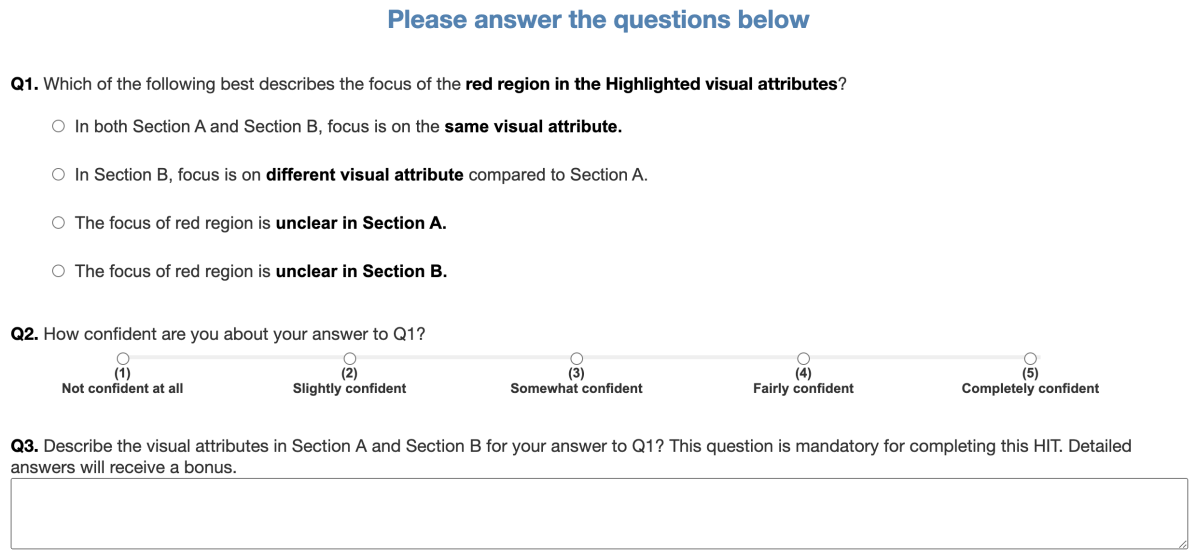
Task: Click the 'Completely confident' label text
Action: point(1030,389)
